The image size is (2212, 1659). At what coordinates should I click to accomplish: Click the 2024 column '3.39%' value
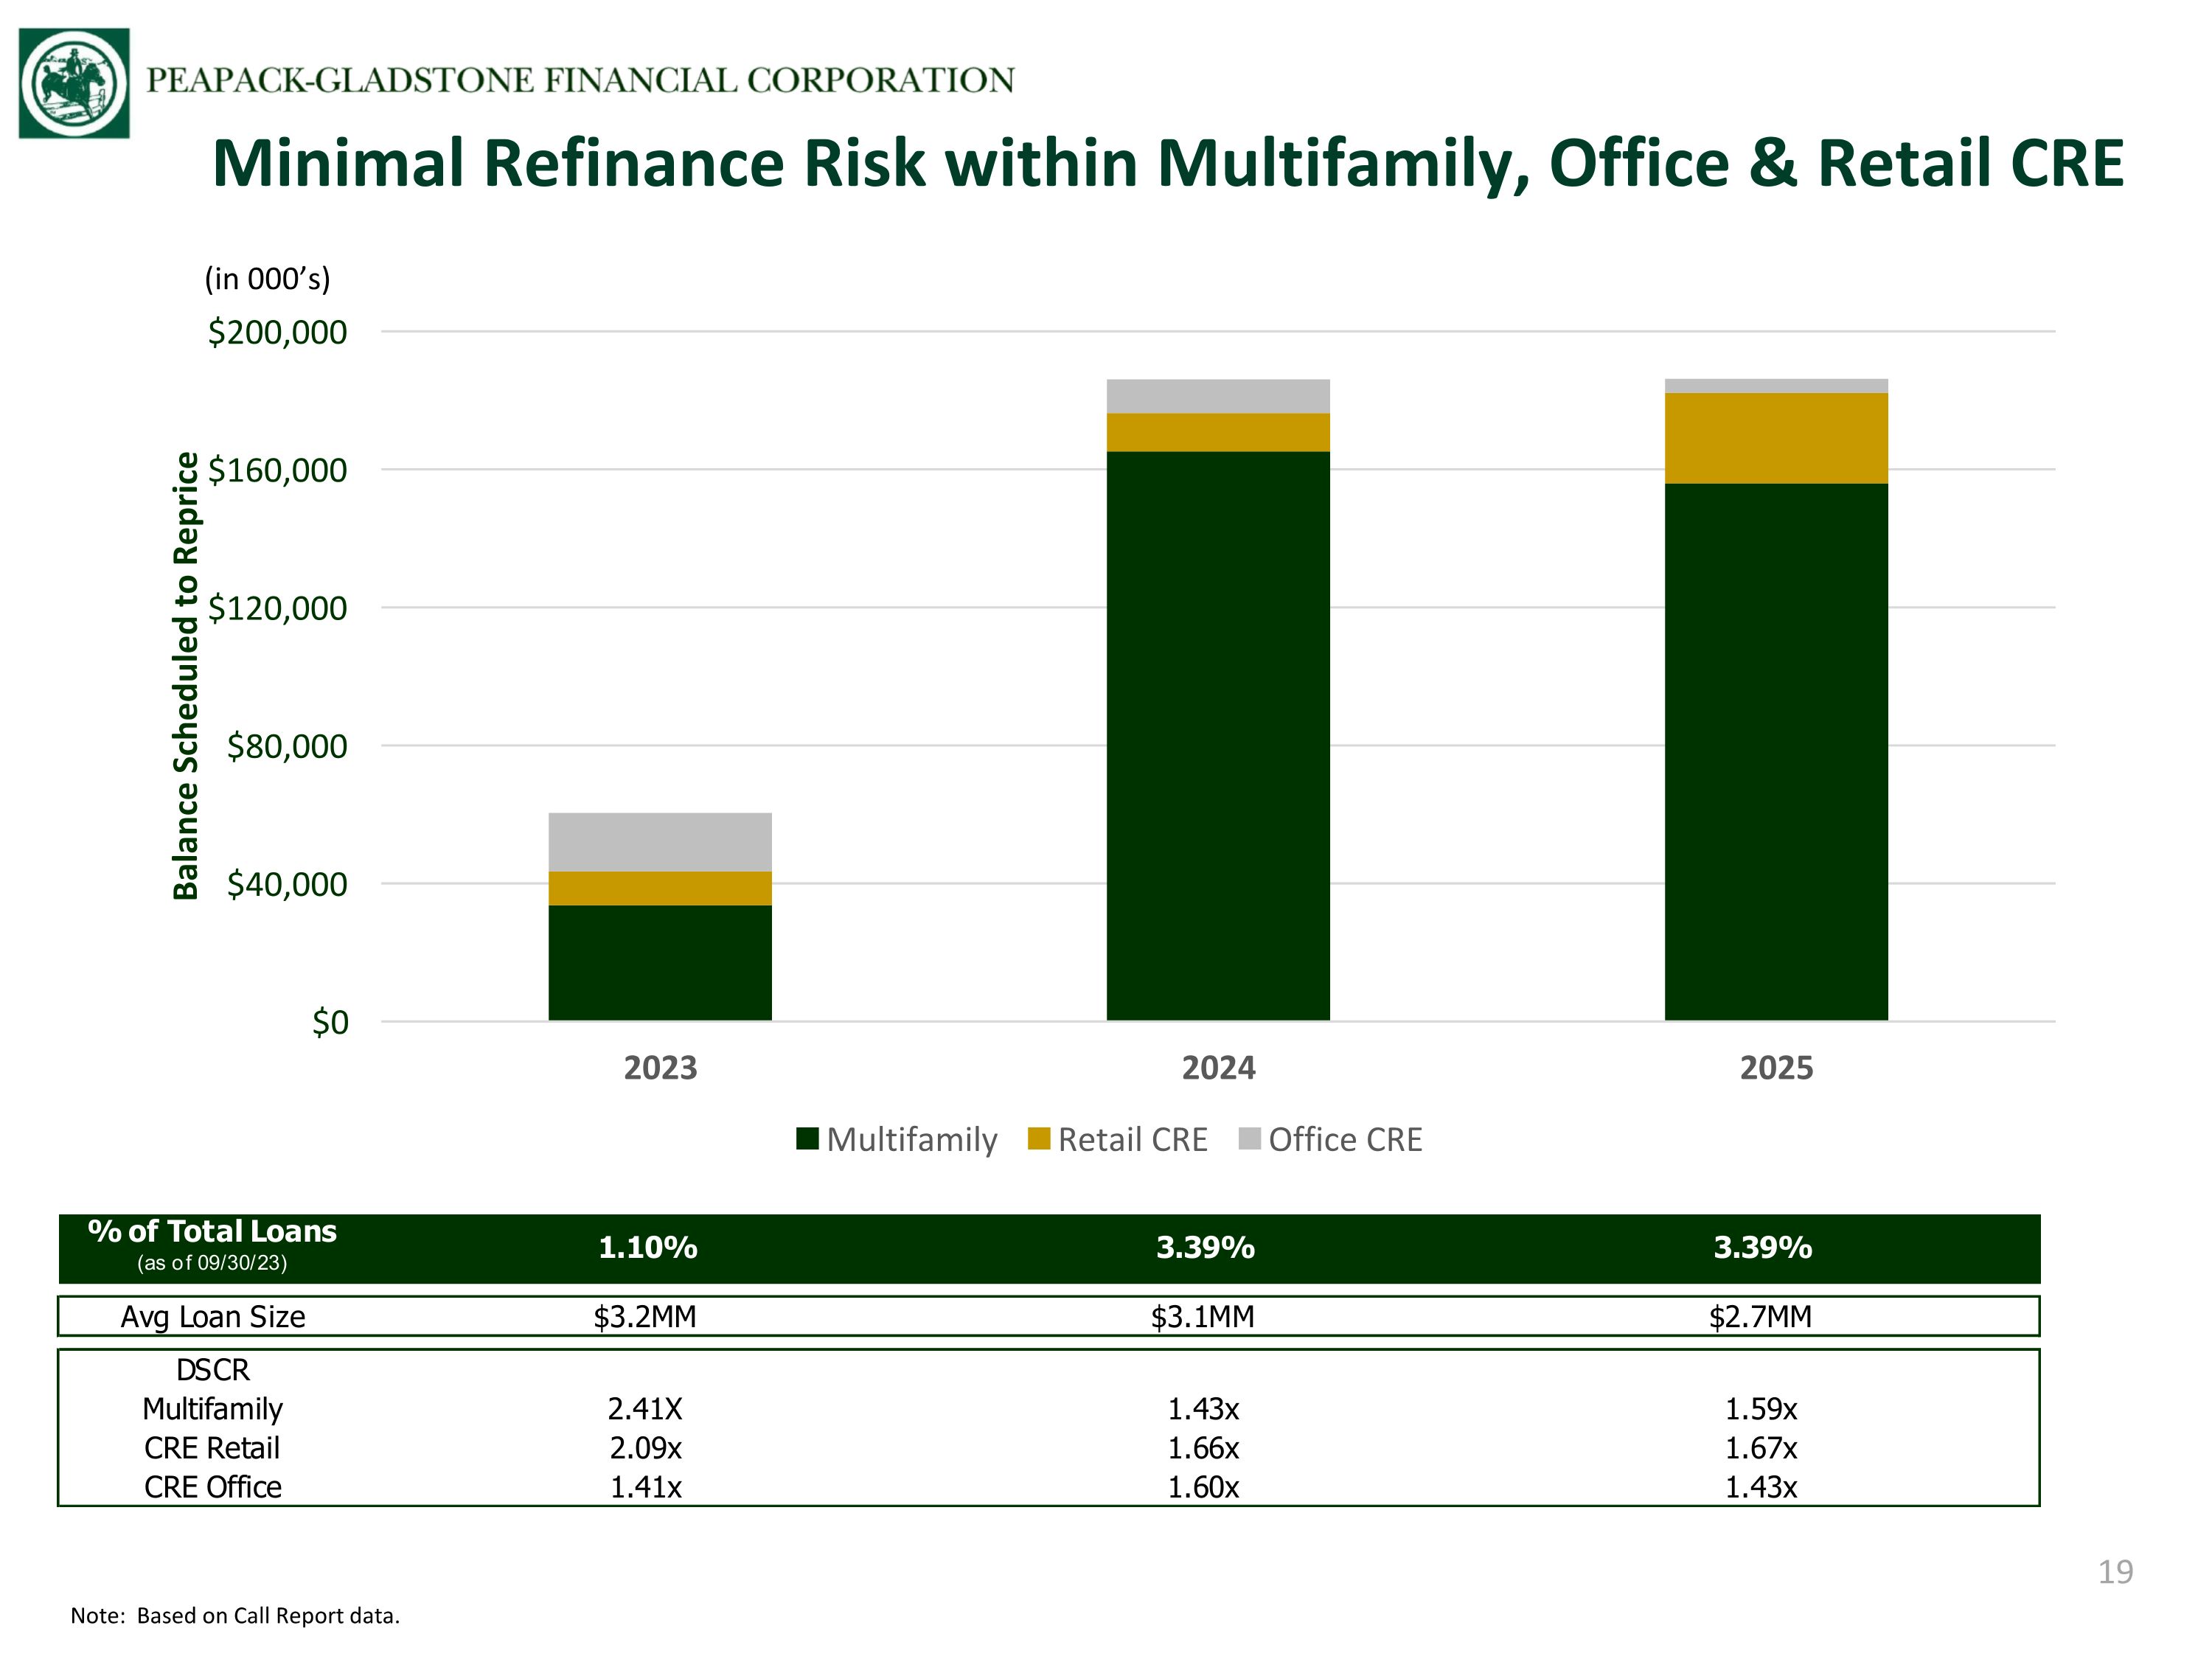pos(1205,1248)
